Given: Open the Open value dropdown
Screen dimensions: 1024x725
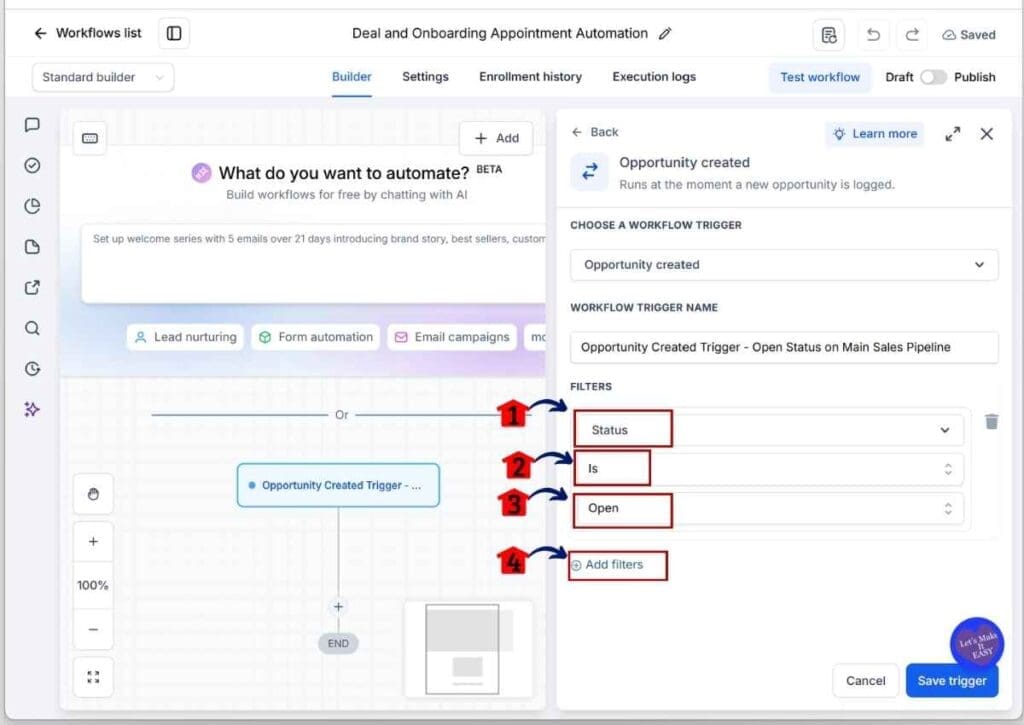Looking at the screenshot, I should (769, 508).
